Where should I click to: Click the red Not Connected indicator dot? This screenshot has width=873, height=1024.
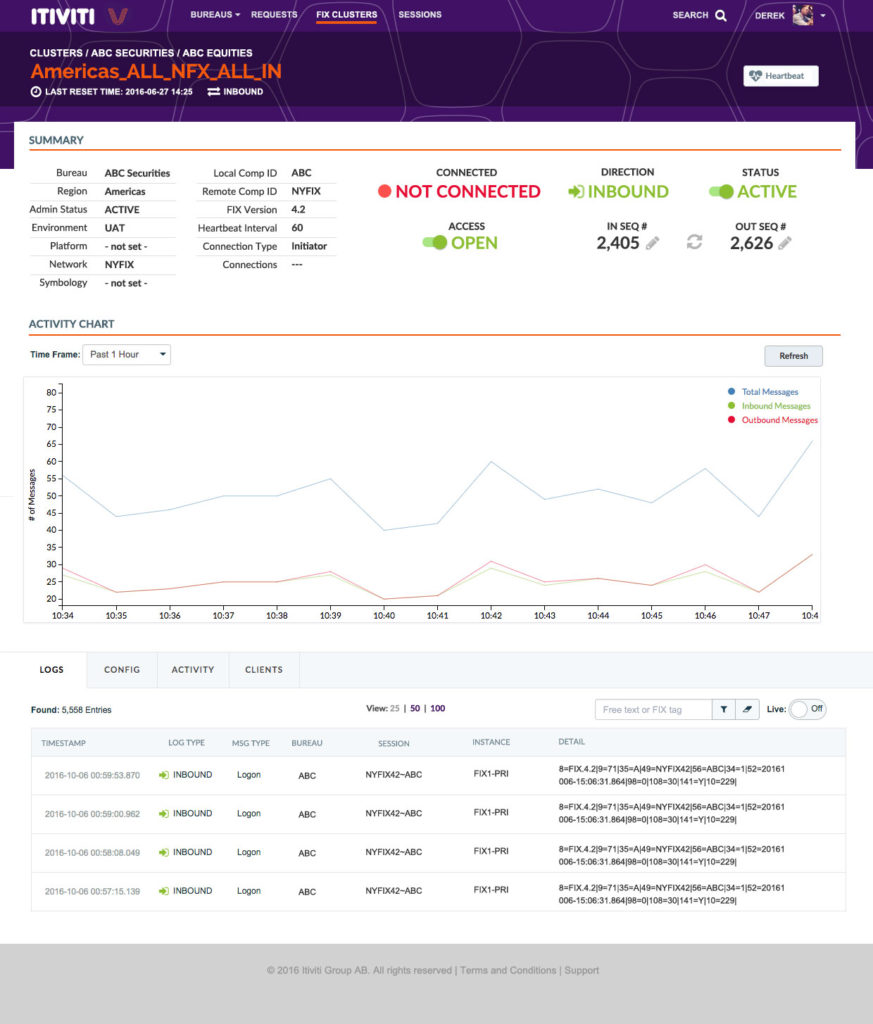[x=385, y=191]
